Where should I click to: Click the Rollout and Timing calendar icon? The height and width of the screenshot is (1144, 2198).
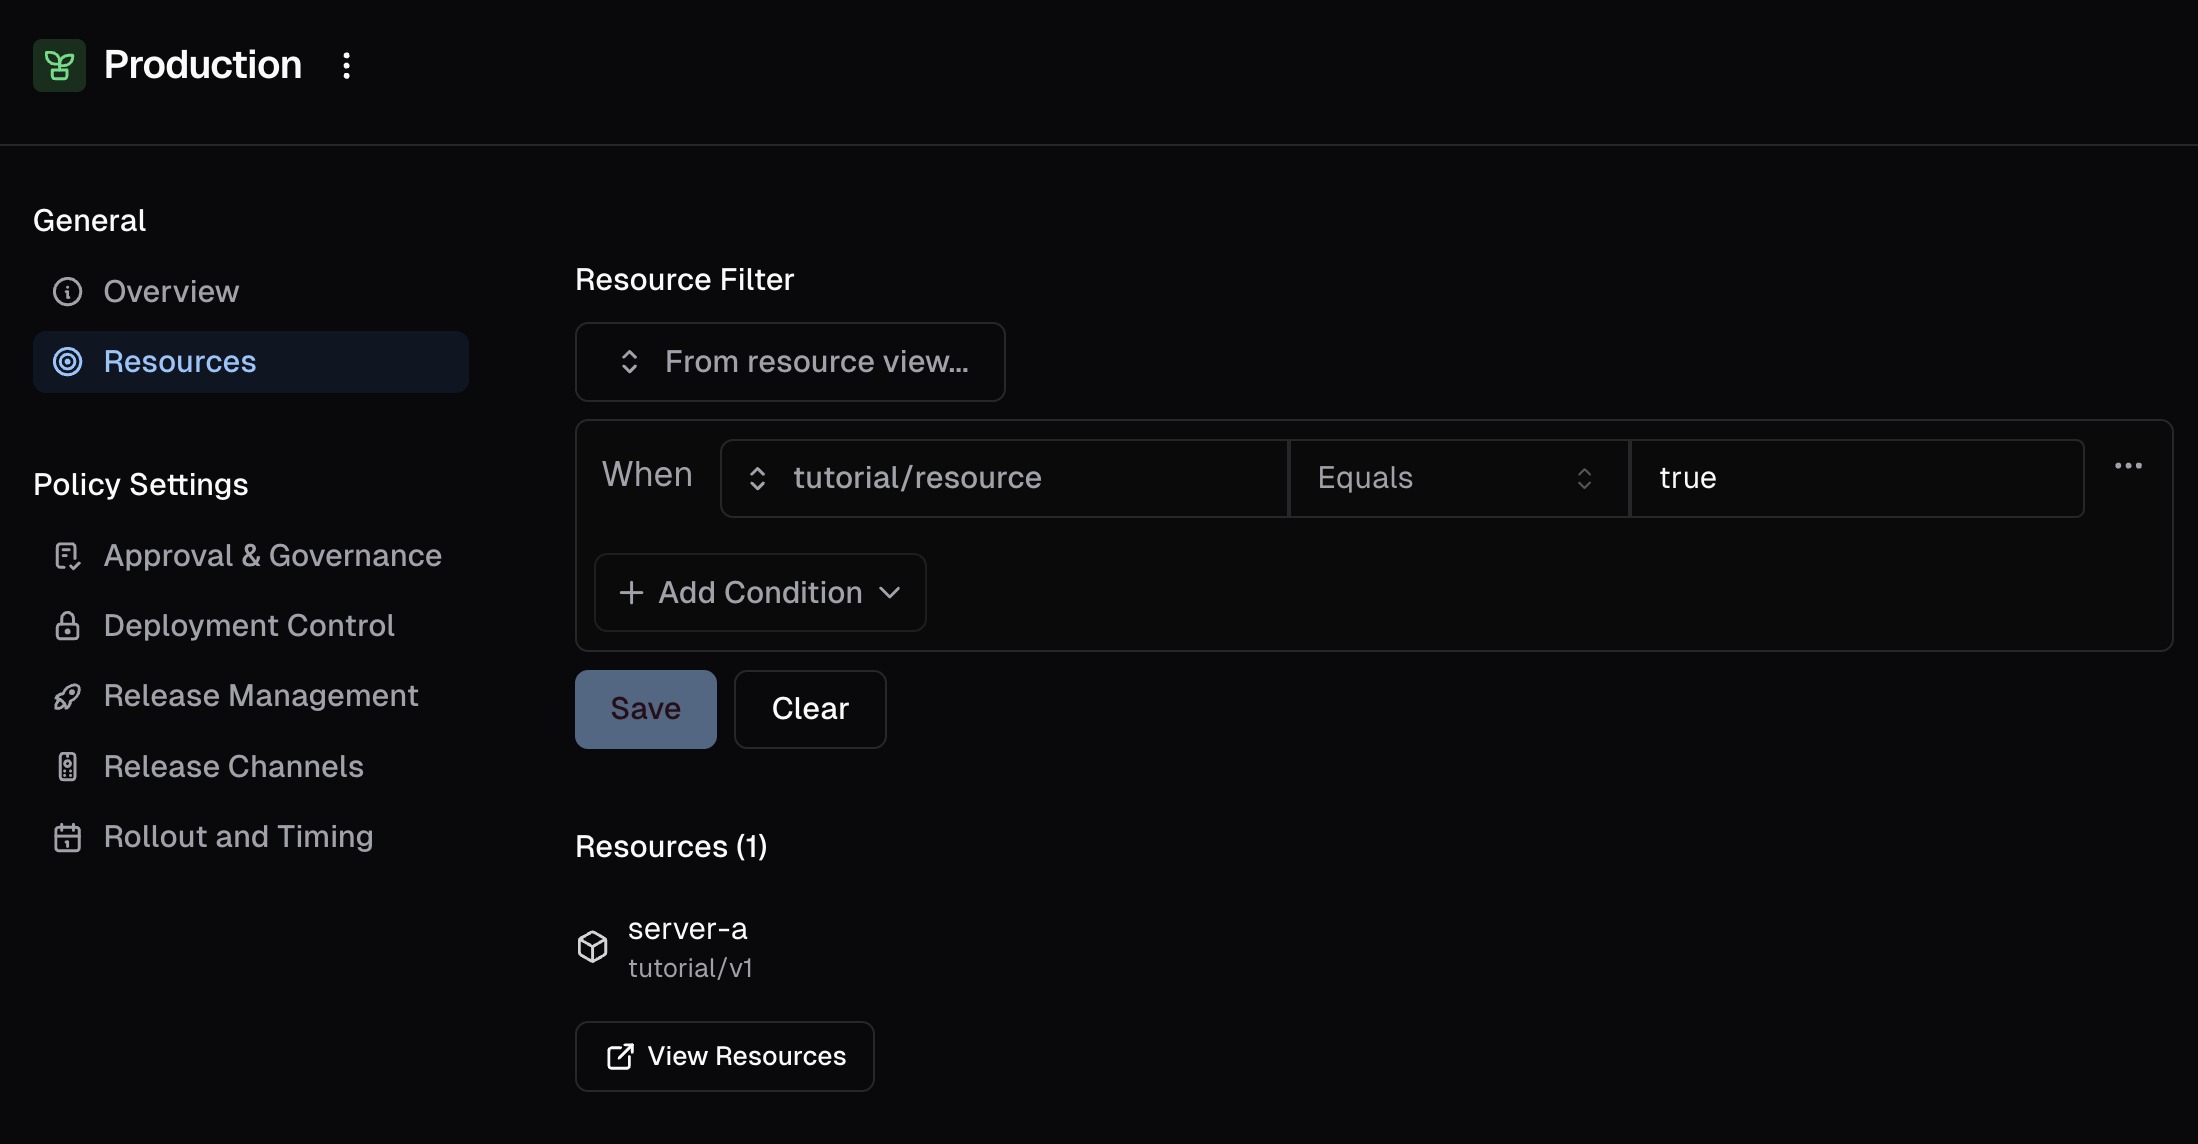[x=67, y=837]
